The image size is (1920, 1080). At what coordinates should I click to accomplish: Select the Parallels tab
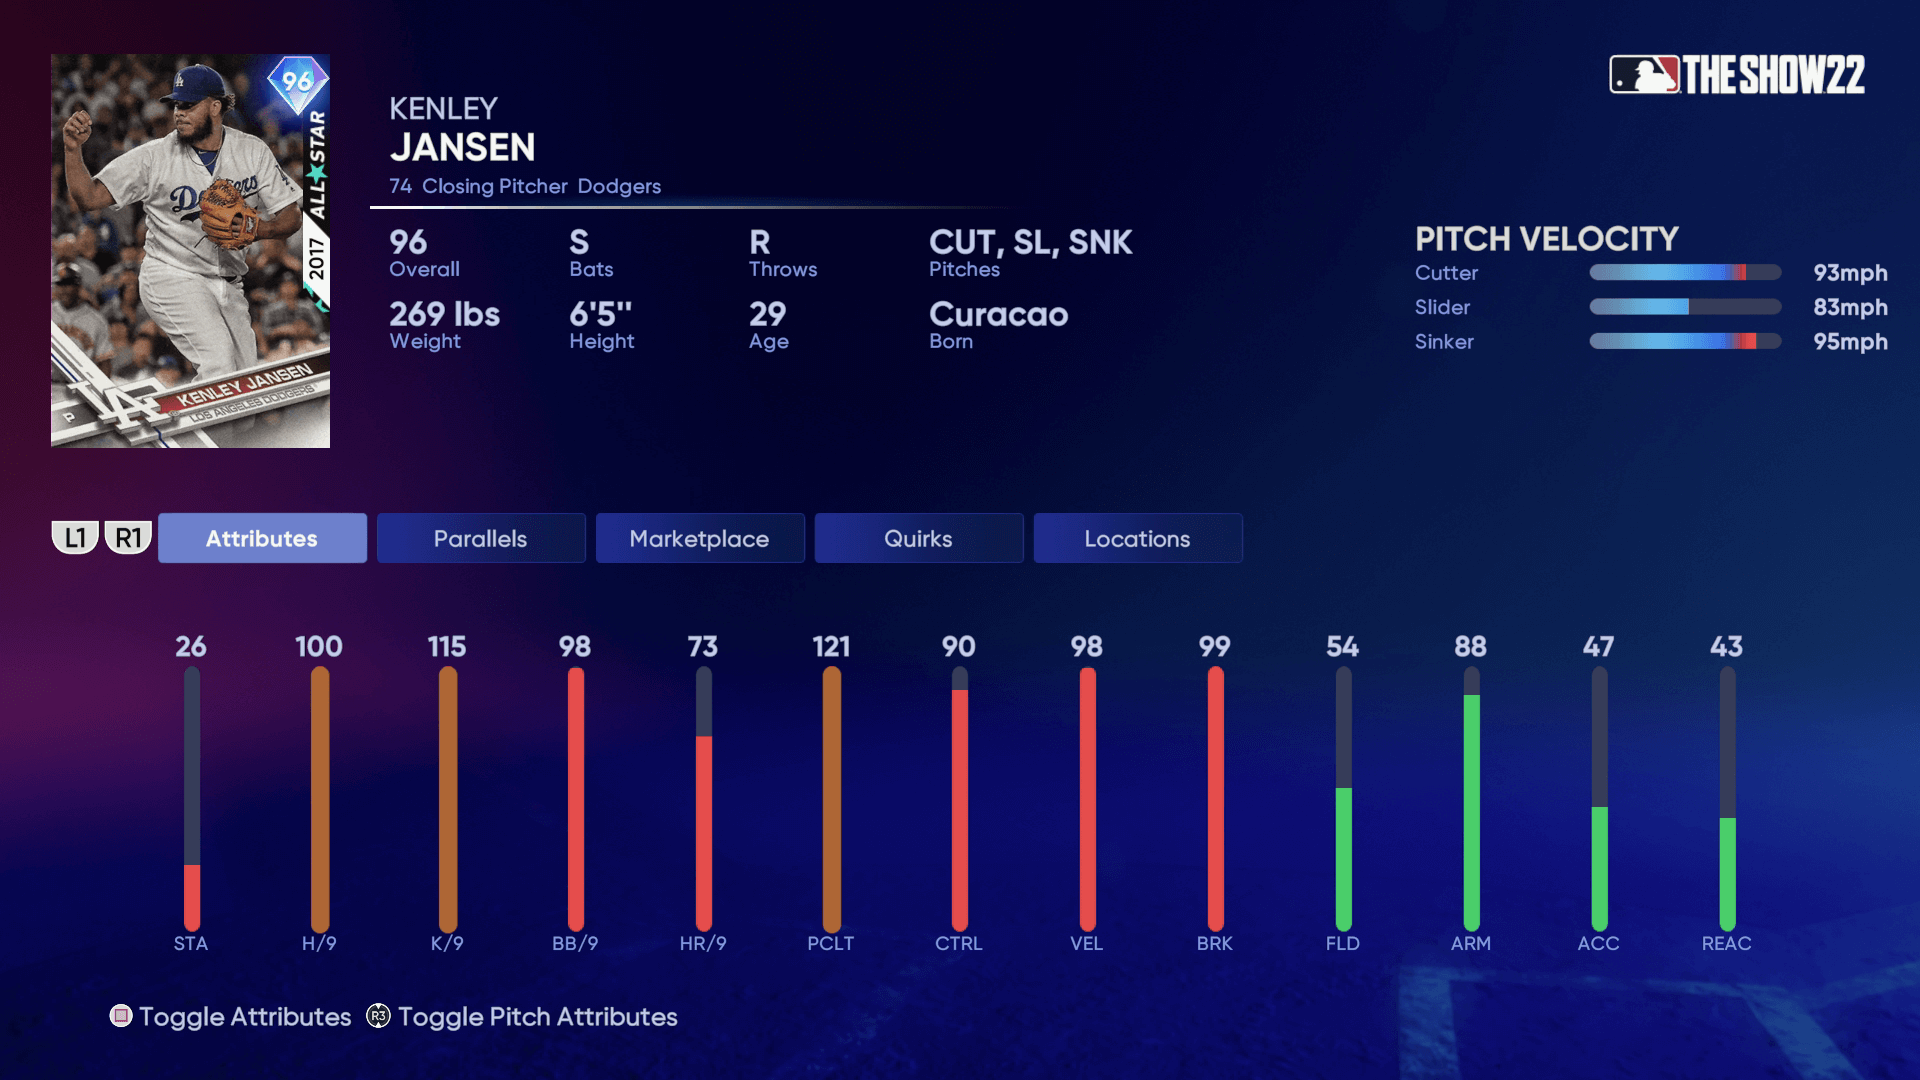click(x=480, y=537)
